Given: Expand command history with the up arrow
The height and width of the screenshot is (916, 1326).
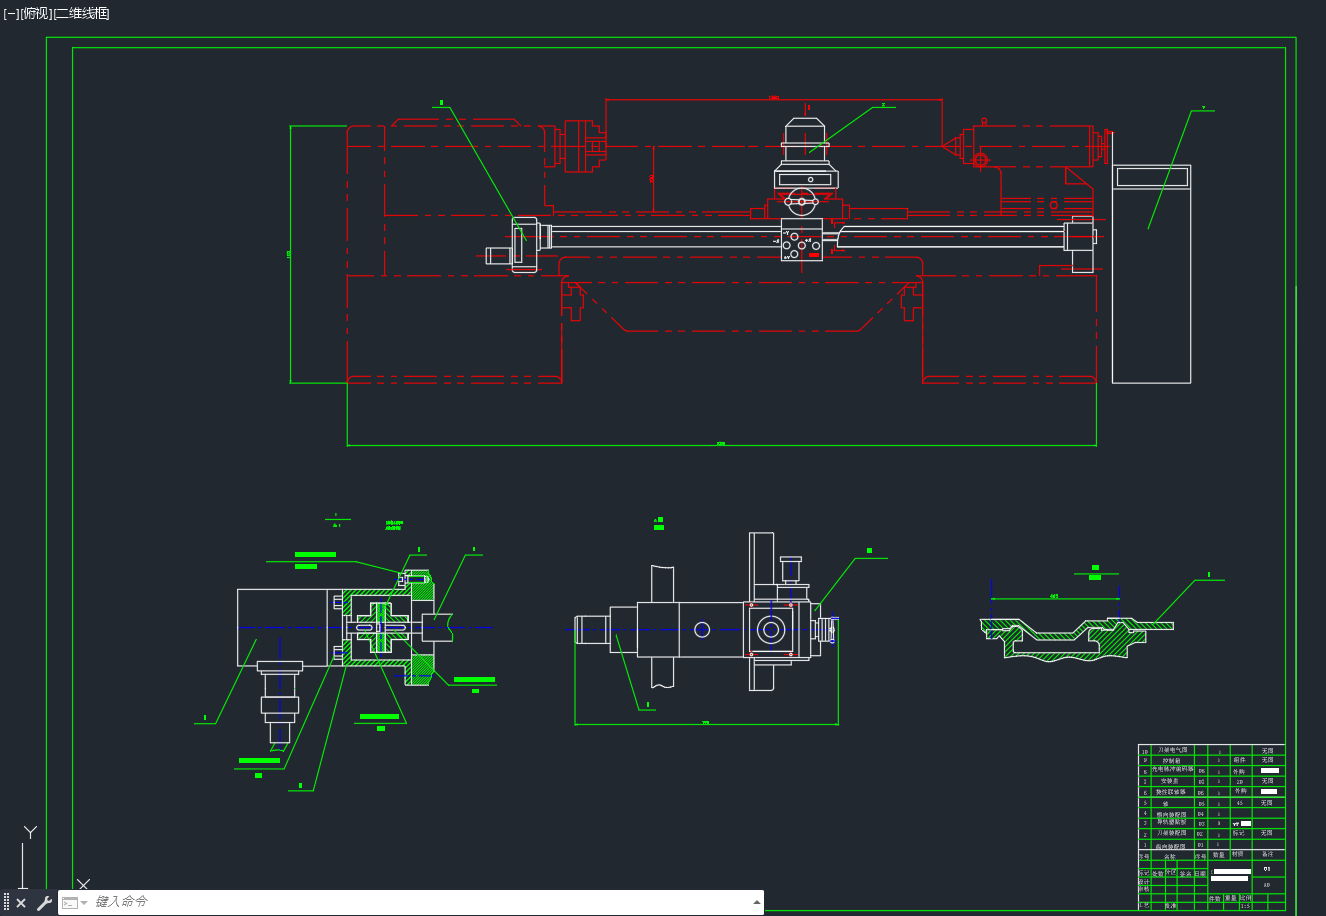Looking at the screenshot, I should pos(757,902).
